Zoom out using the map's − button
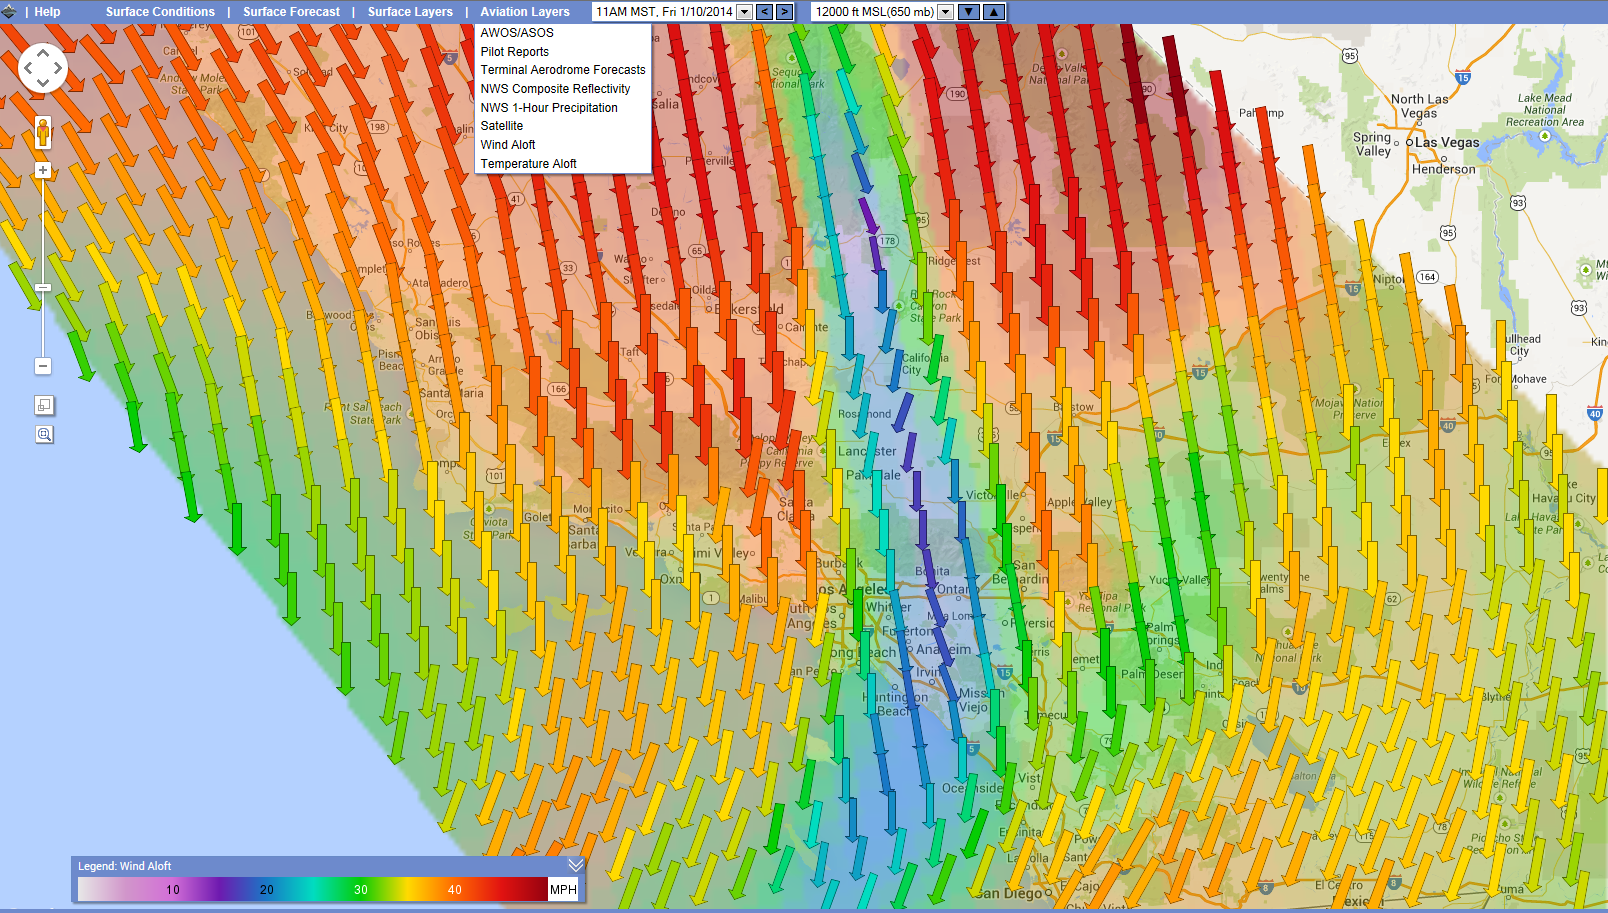The width and height of the screenshot is (1608, 913). tap(42, 366)
